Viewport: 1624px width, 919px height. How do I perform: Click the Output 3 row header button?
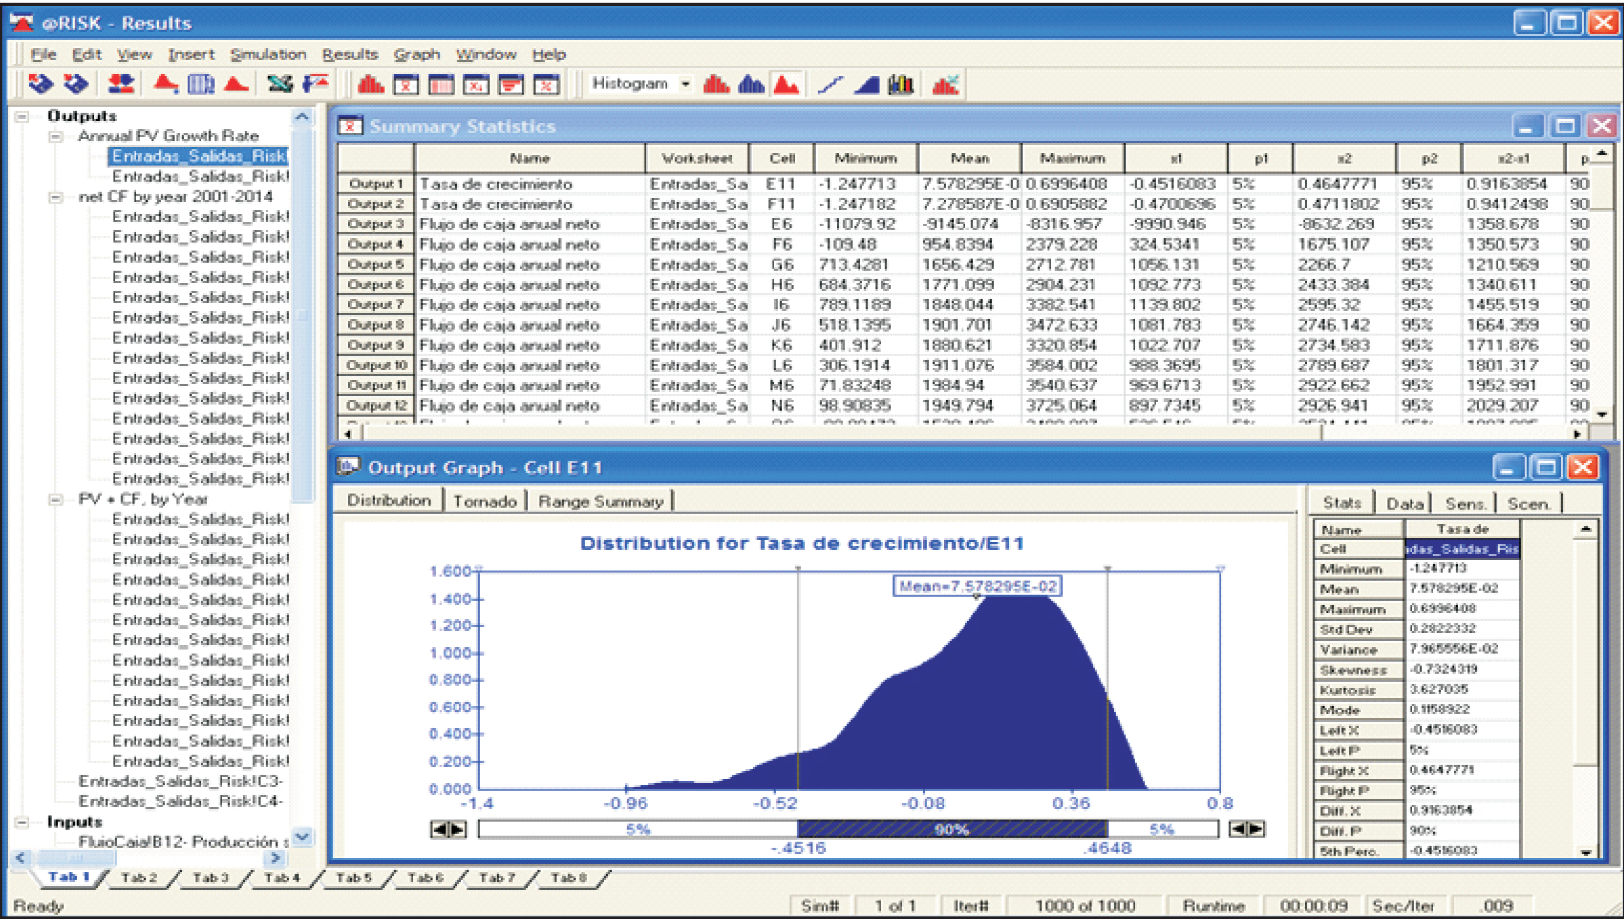[376, 224]
